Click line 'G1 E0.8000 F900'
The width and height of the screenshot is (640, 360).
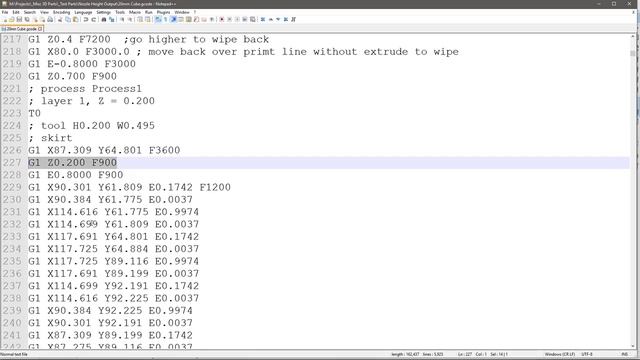[x=76, y=175]
